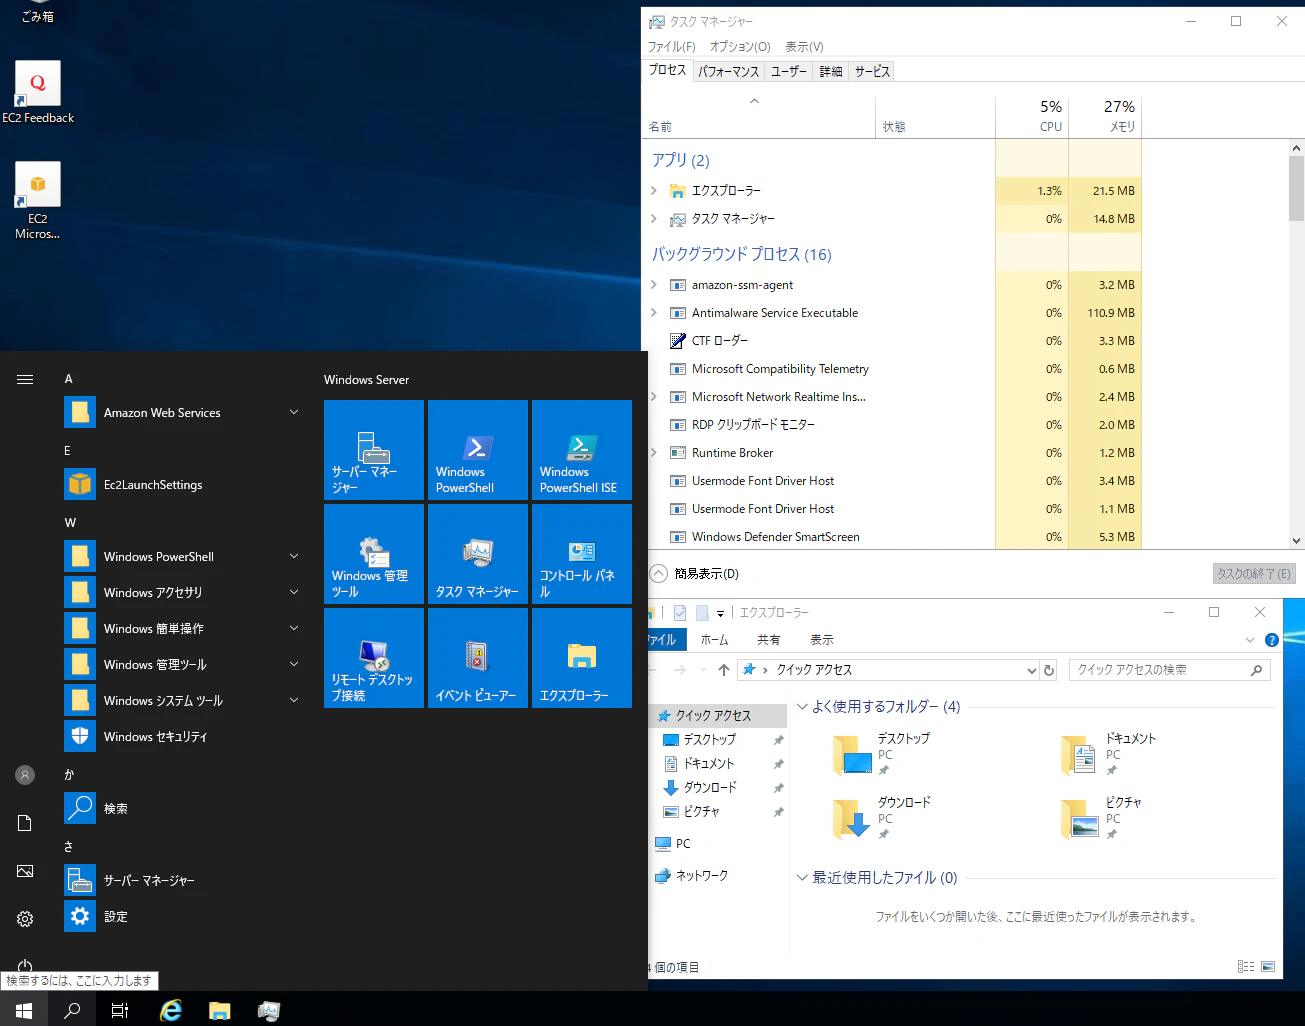Viewport: 1305px width, 1026px height.
Task: Switch to the サービス tab
Action: (x=872, y=71)
